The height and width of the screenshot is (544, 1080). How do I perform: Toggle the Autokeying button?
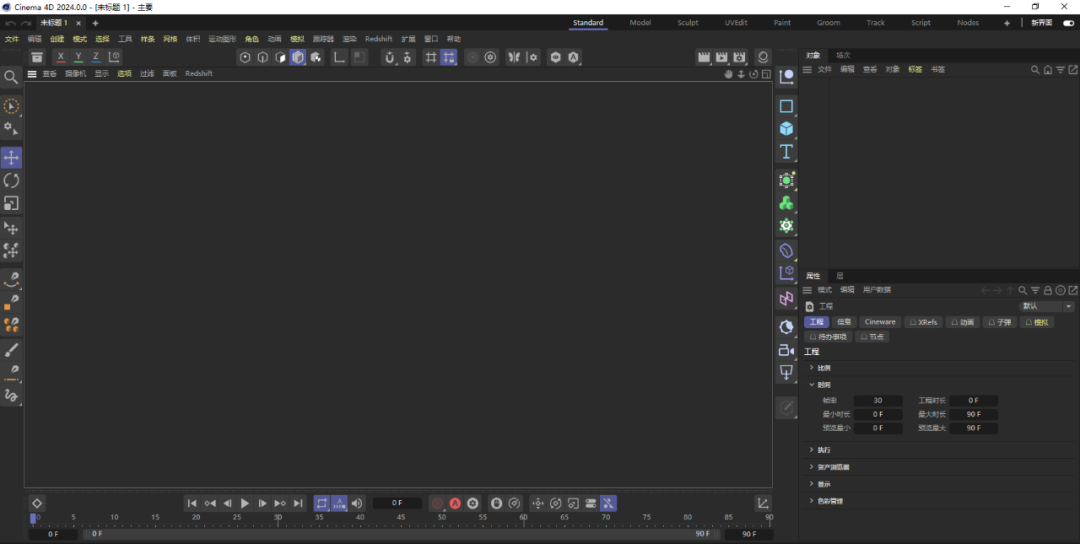coord(455,503)
